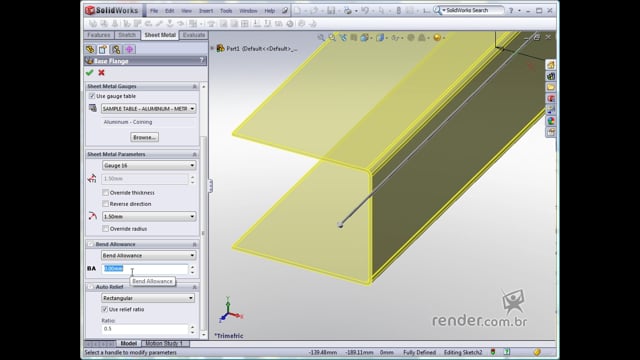The image size is (640, 360).
Task: Uncheck Use gauge table checkbox
Action: [x=92, y=96]
